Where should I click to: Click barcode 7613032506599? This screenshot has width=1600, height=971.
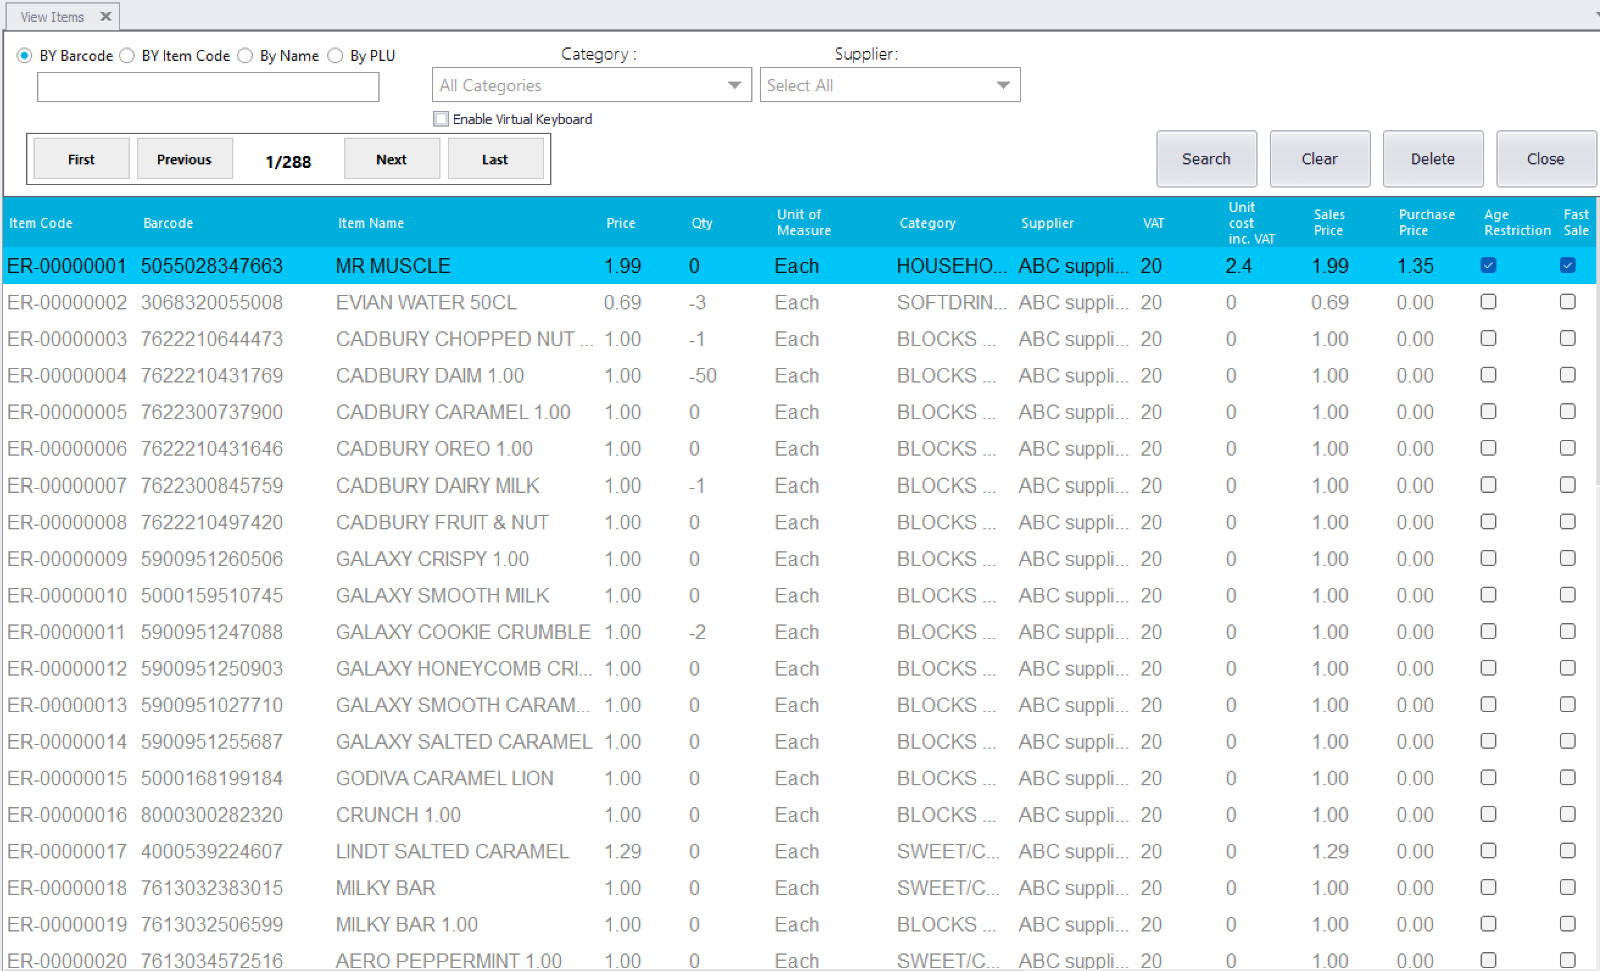coord(212,926)
